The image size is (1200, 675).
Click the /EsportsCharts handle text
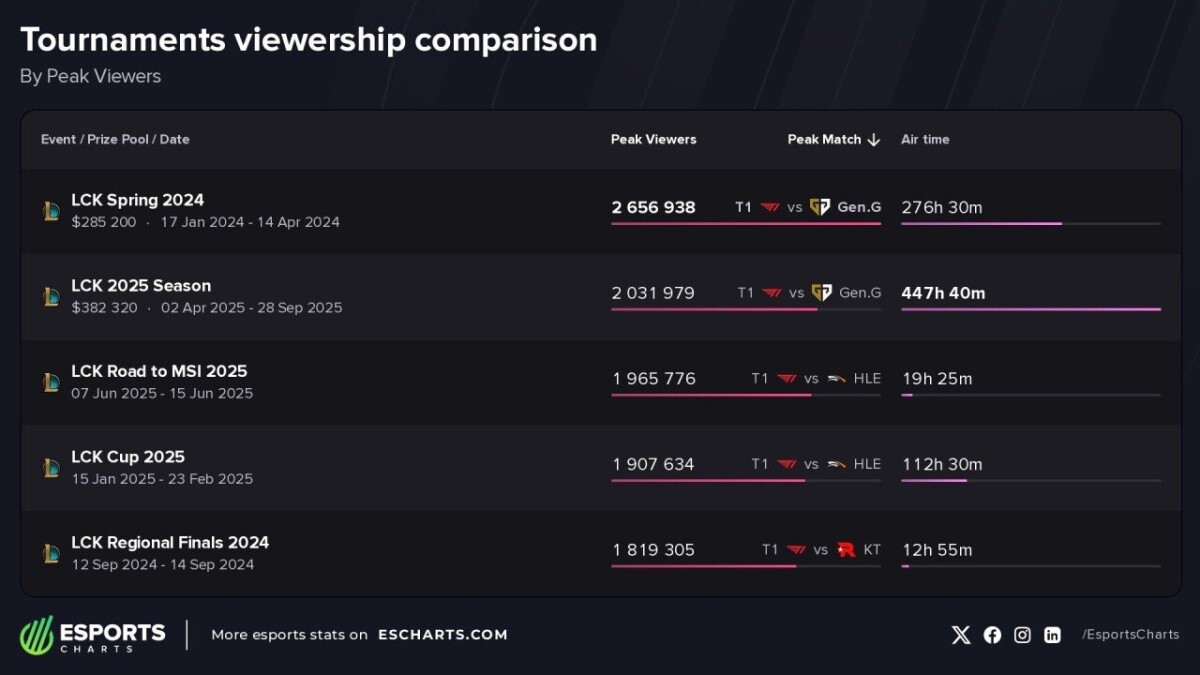click(x=1130, y=635)
